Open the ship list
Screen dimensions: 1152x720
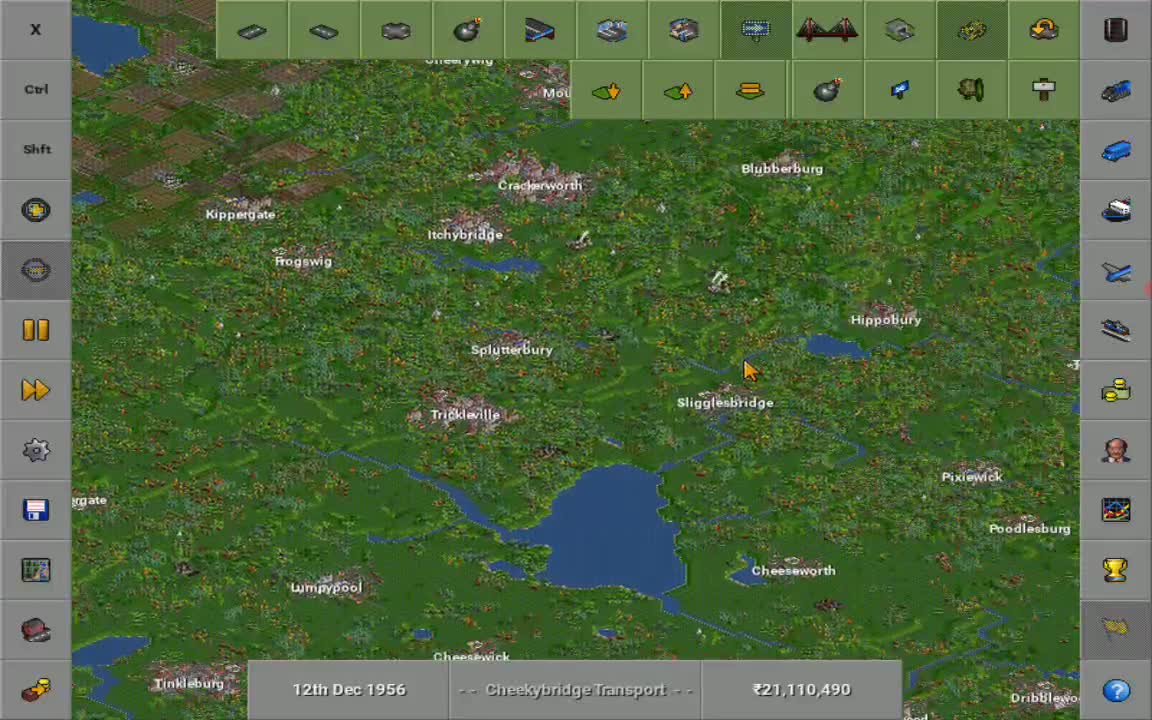1115,210
